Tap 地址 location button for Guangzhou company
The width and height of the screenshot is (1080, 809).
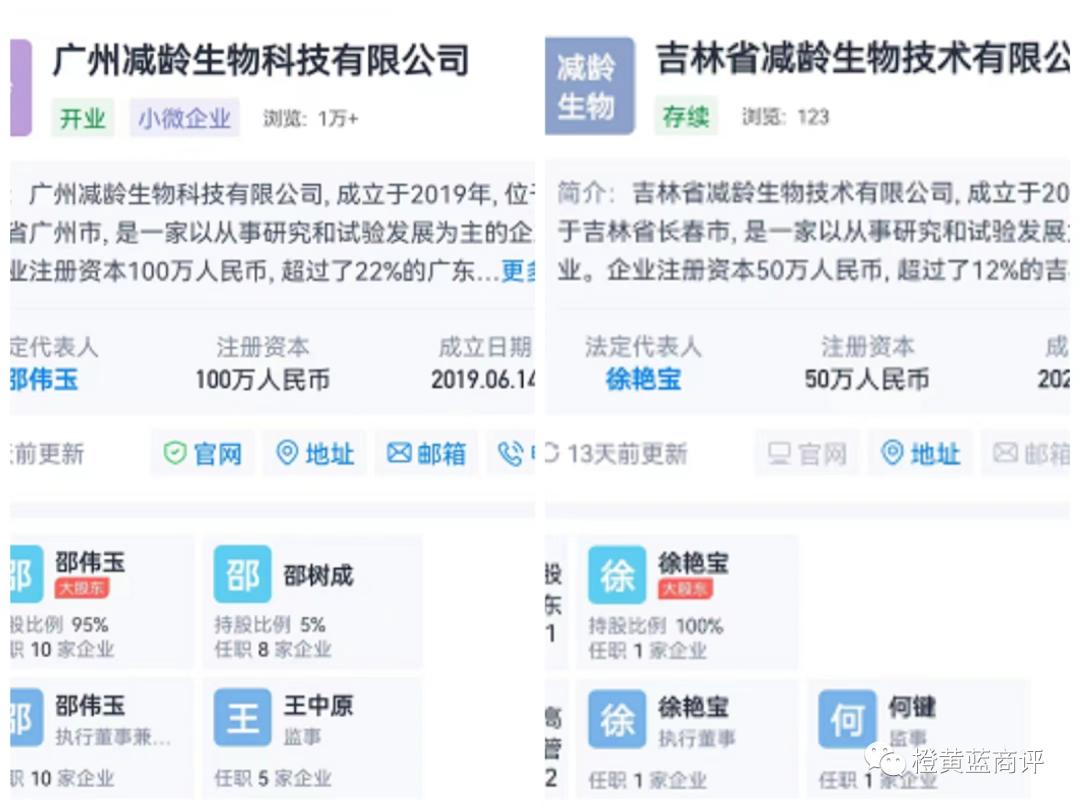coord(315,454)
